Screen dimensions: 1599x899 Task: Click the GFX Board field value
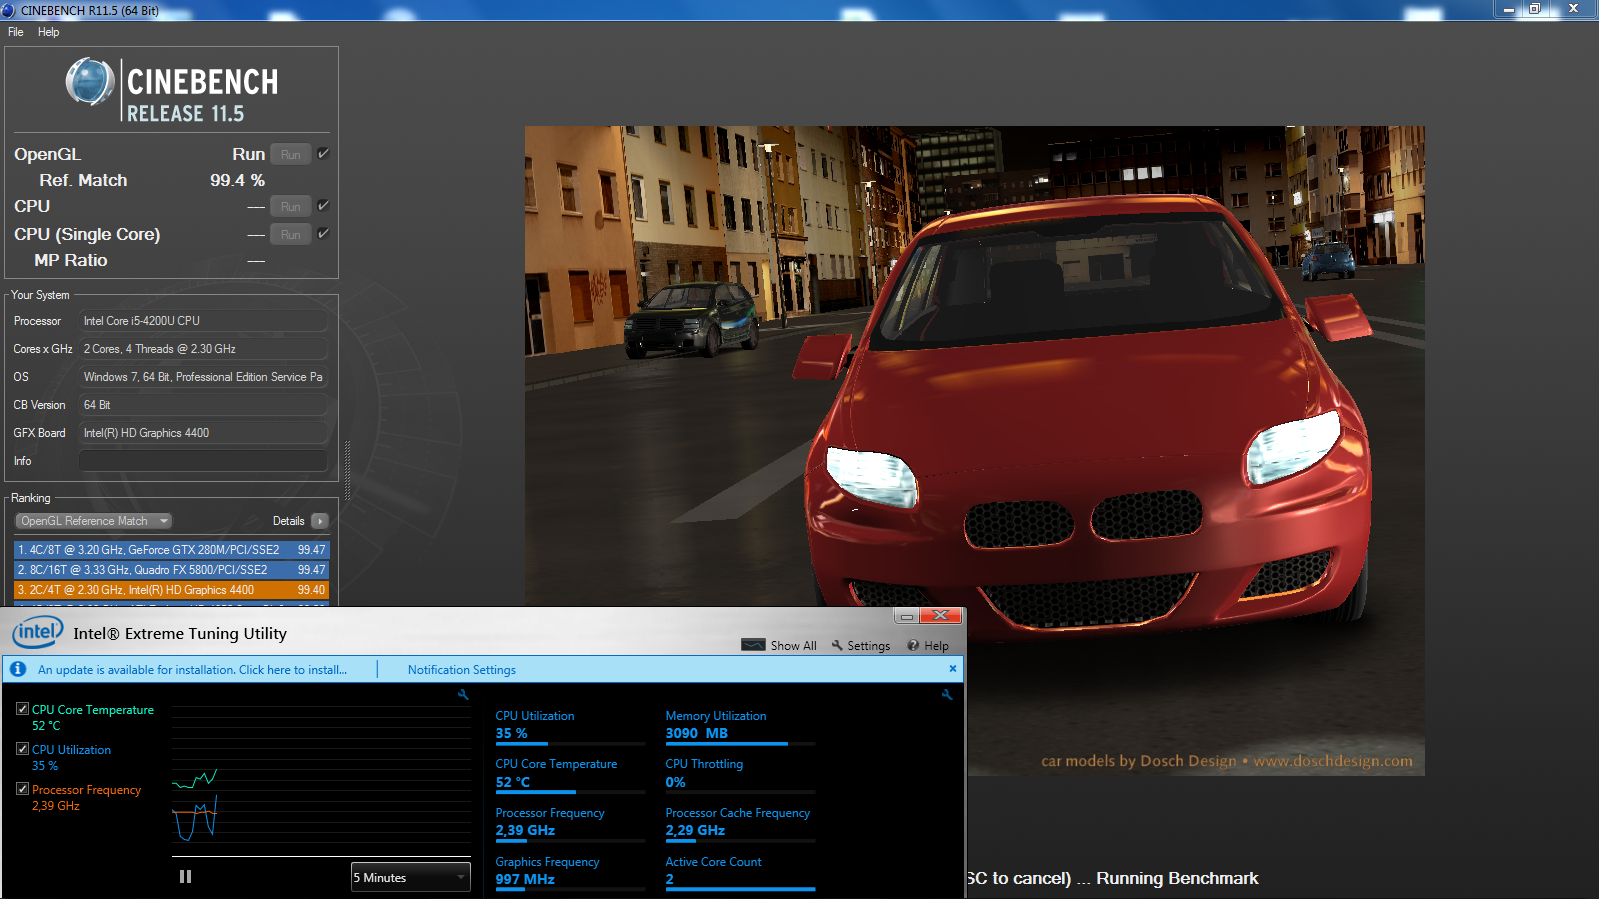pos(203,433)
